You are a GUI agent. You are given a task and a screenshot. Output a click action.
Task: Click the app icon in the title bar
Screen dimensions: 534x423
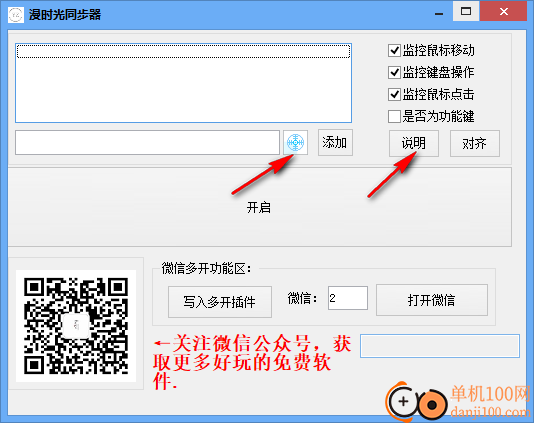click(x=16, y=15)
